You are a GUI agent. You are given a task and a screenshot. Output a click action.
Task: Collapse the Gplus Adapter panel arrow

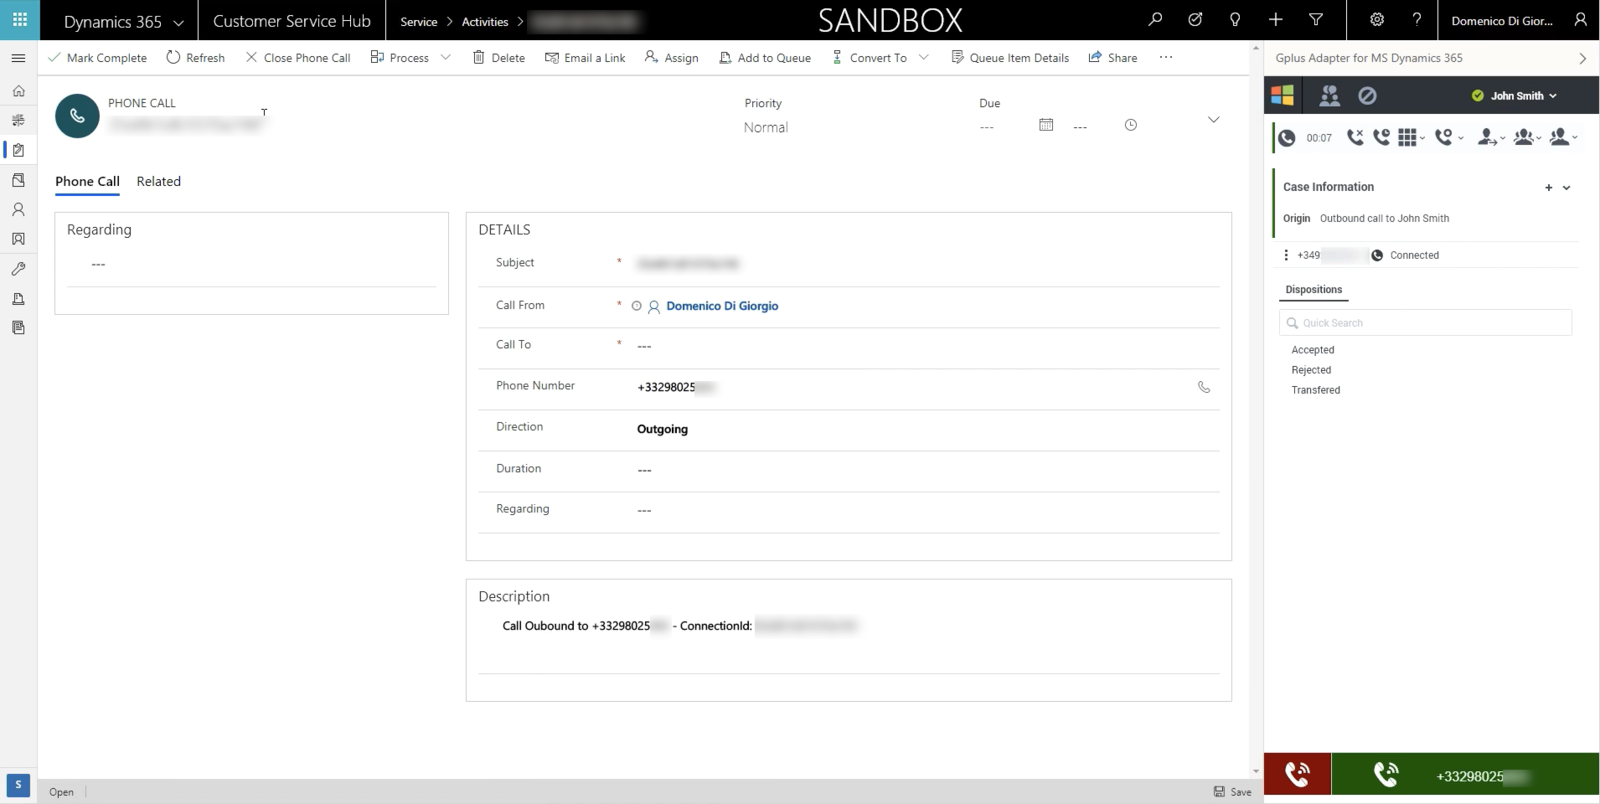tap(1582, 58)
